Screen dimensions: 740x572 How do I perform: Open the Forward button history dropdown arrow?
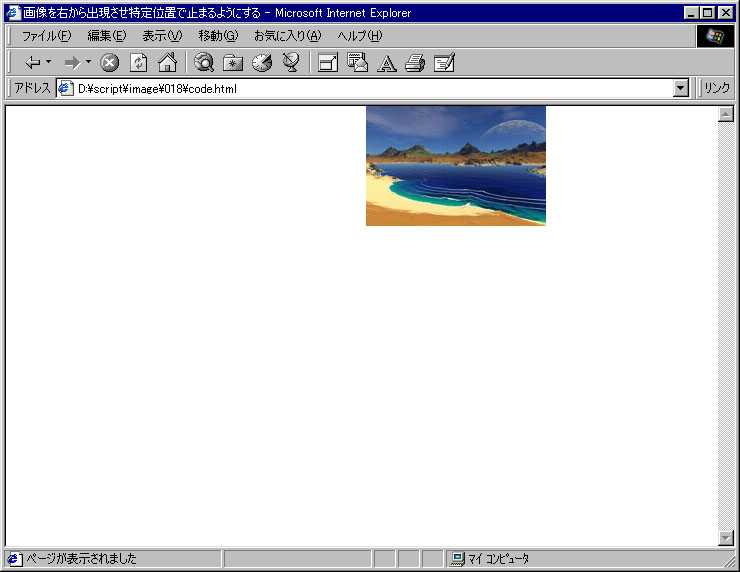tap(88, 62)
